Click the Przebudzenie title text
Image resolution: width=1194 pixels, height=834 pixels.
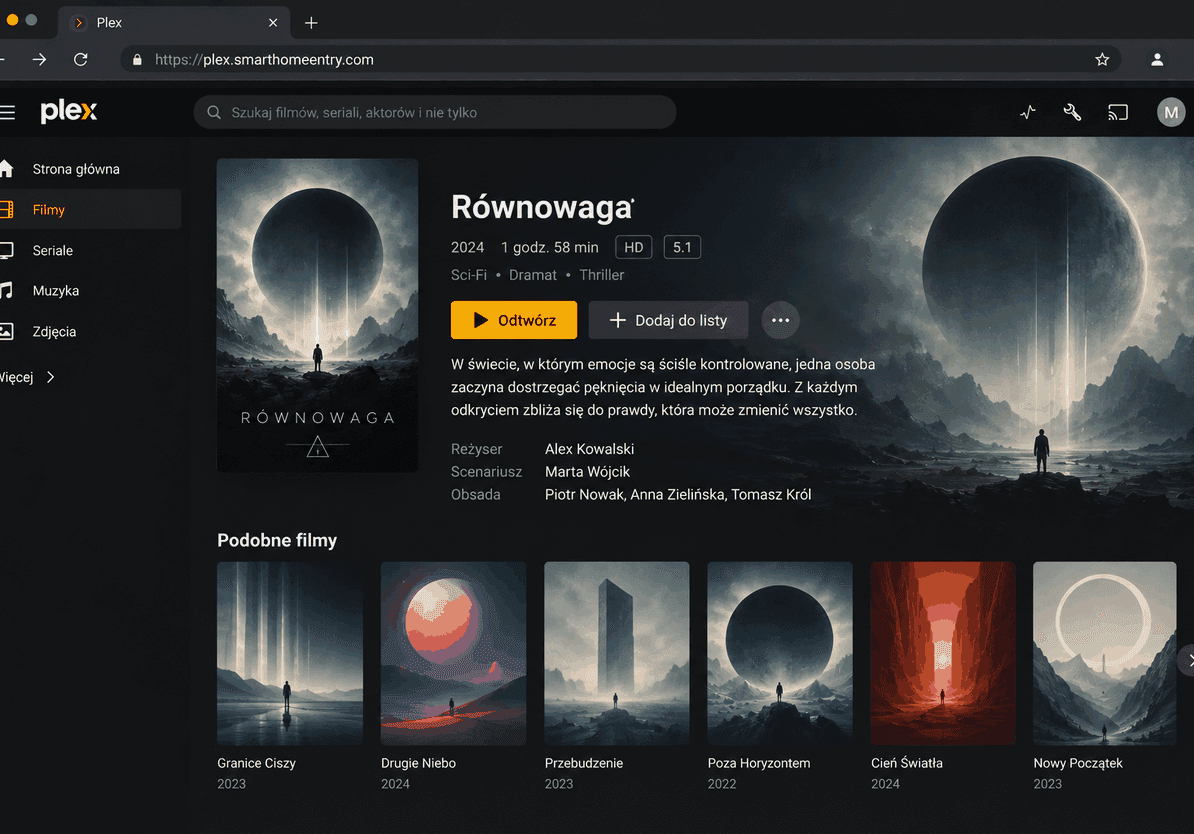tap(584, 763)
